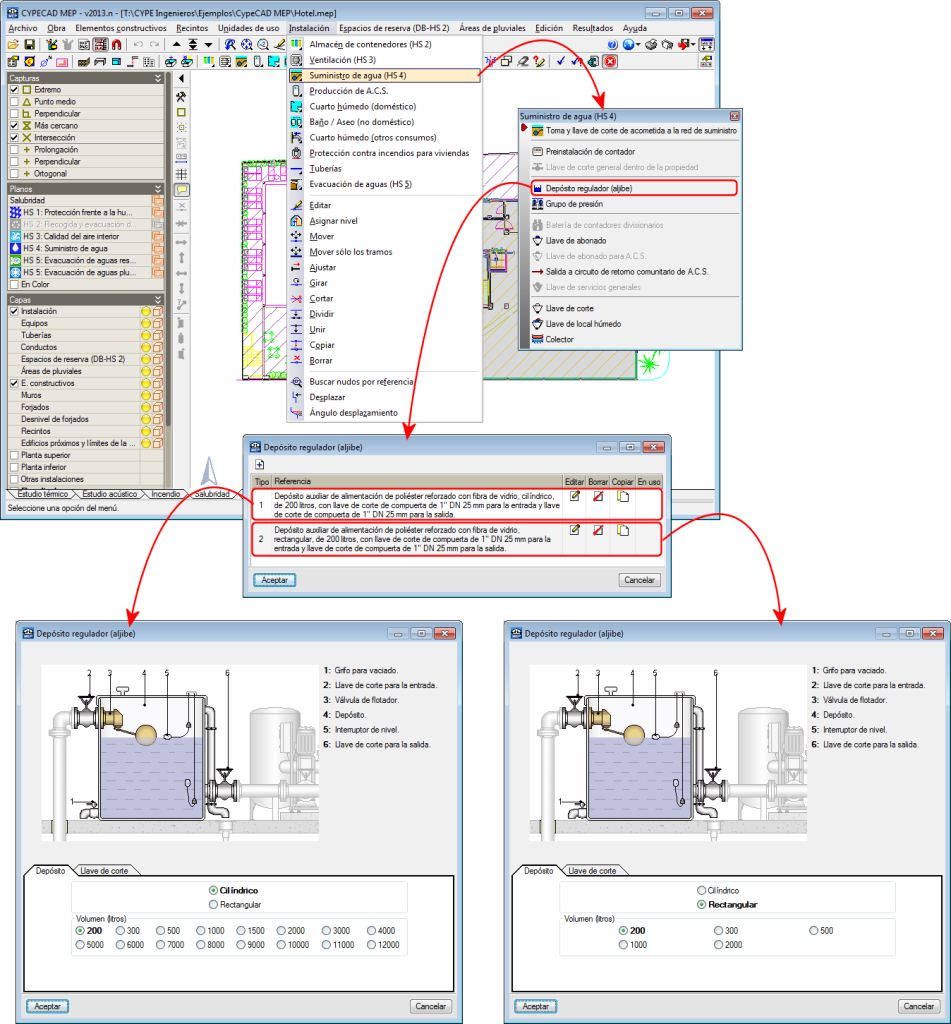Viewport: 951px width, 1024px height.
Task: Click the hammer tools icon beside the drawing area
Action: [182, 97]
